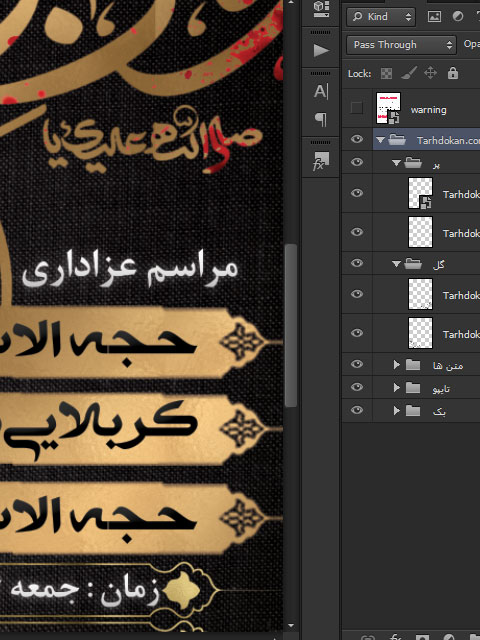The image size is (480, 640).
Task: Open the Character panel icon
Action: [x=321, y=91]
